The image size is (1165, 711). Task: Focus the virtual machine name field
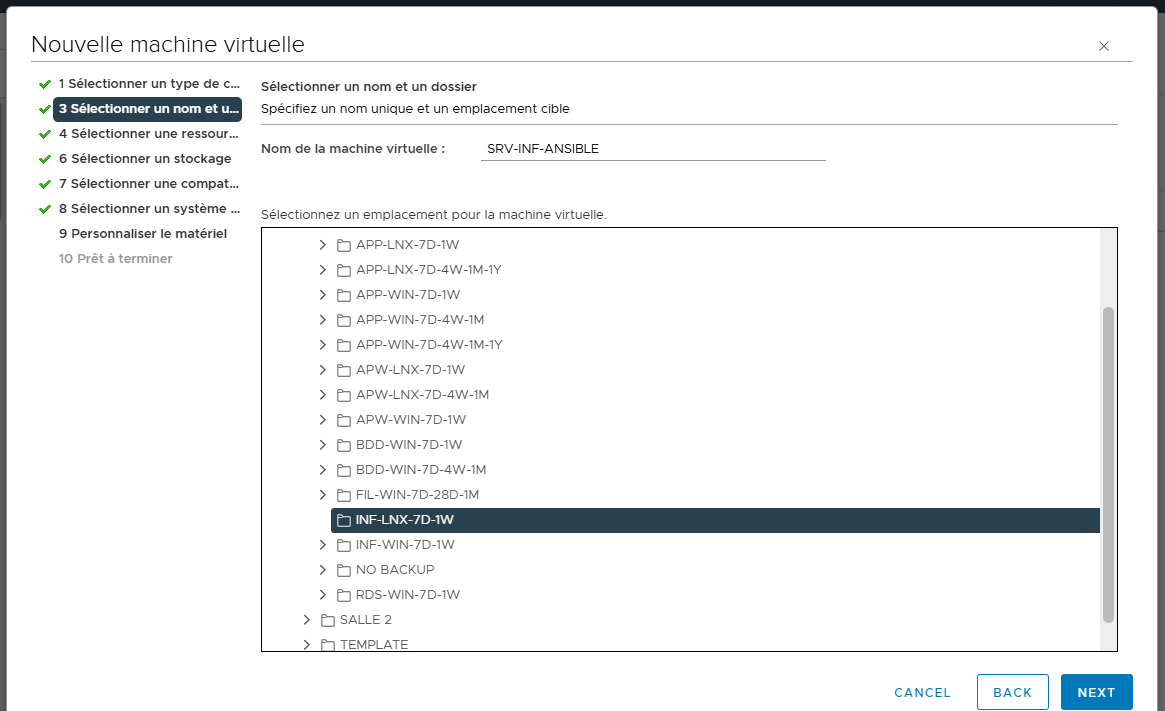click(653, 149)
